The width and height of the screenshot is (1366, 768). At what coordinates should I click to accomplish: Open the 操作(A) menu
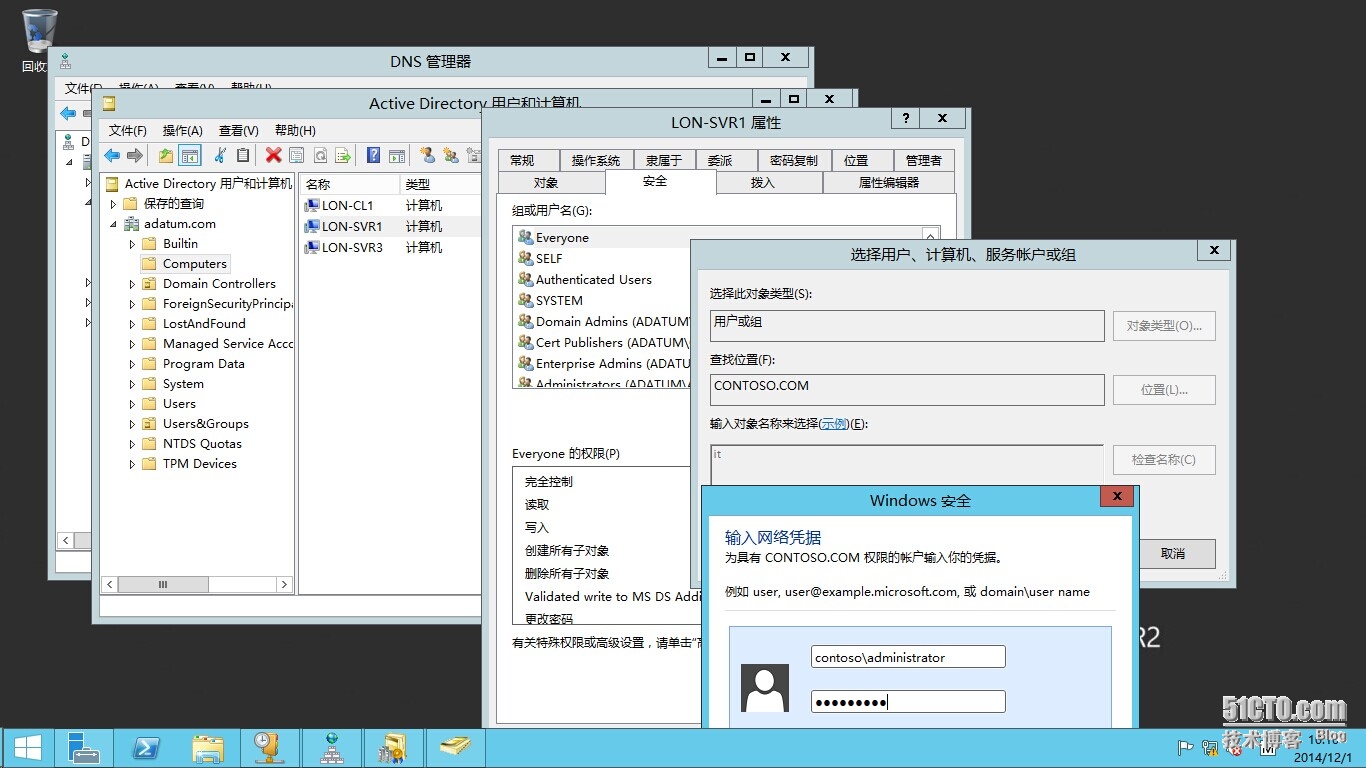[183, 130]
